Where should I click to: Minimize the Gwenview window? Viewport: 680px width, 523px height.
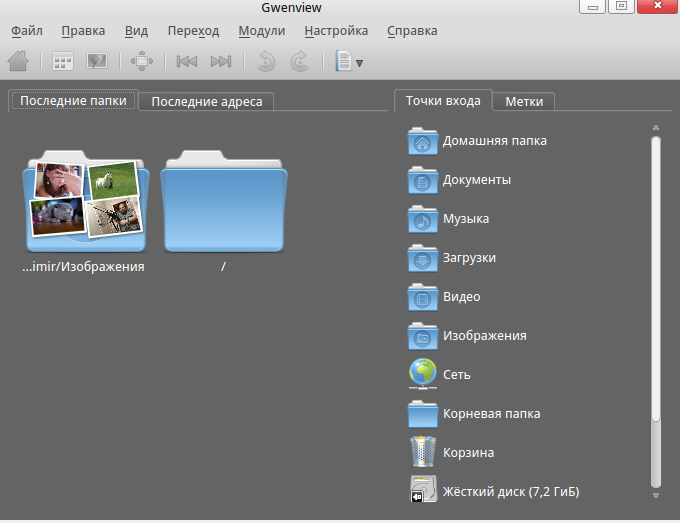tap(592, 7)
